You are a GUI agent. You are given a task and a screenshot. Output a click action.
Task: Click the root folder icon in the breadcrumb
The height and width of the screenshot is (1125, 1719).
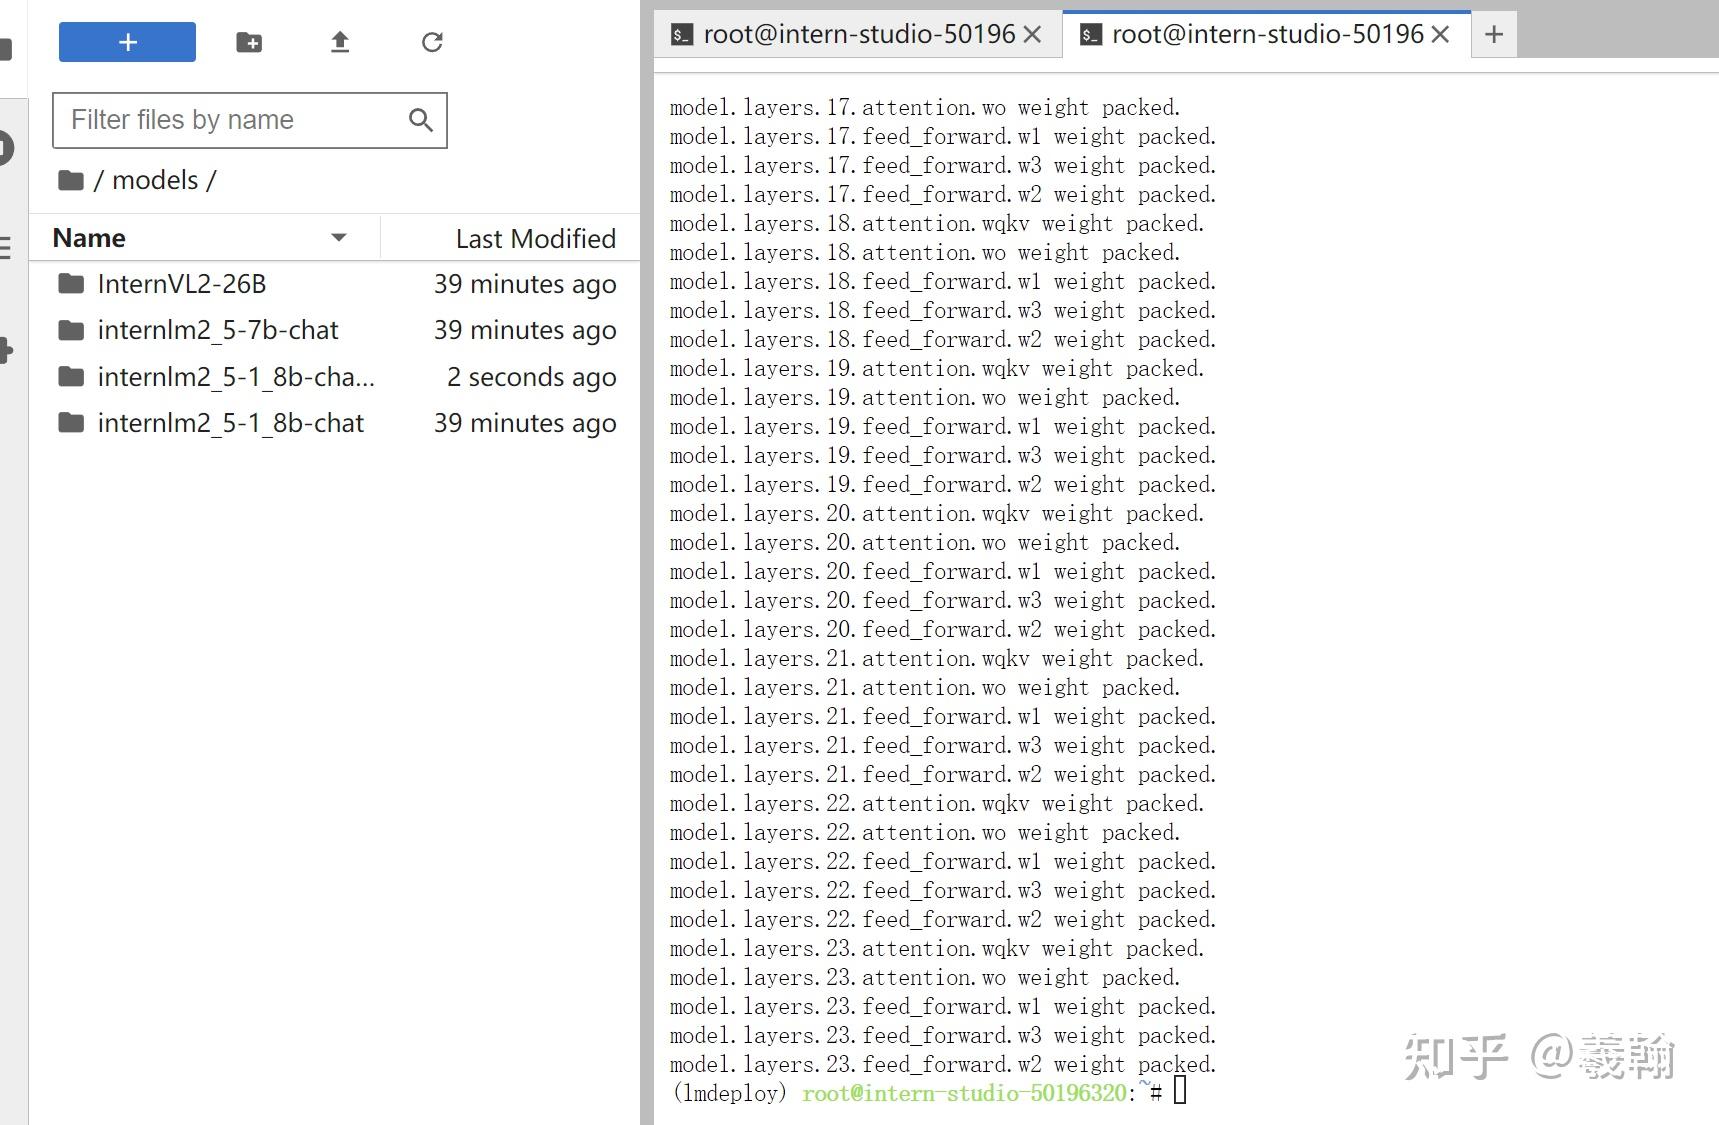click(70, 180)
